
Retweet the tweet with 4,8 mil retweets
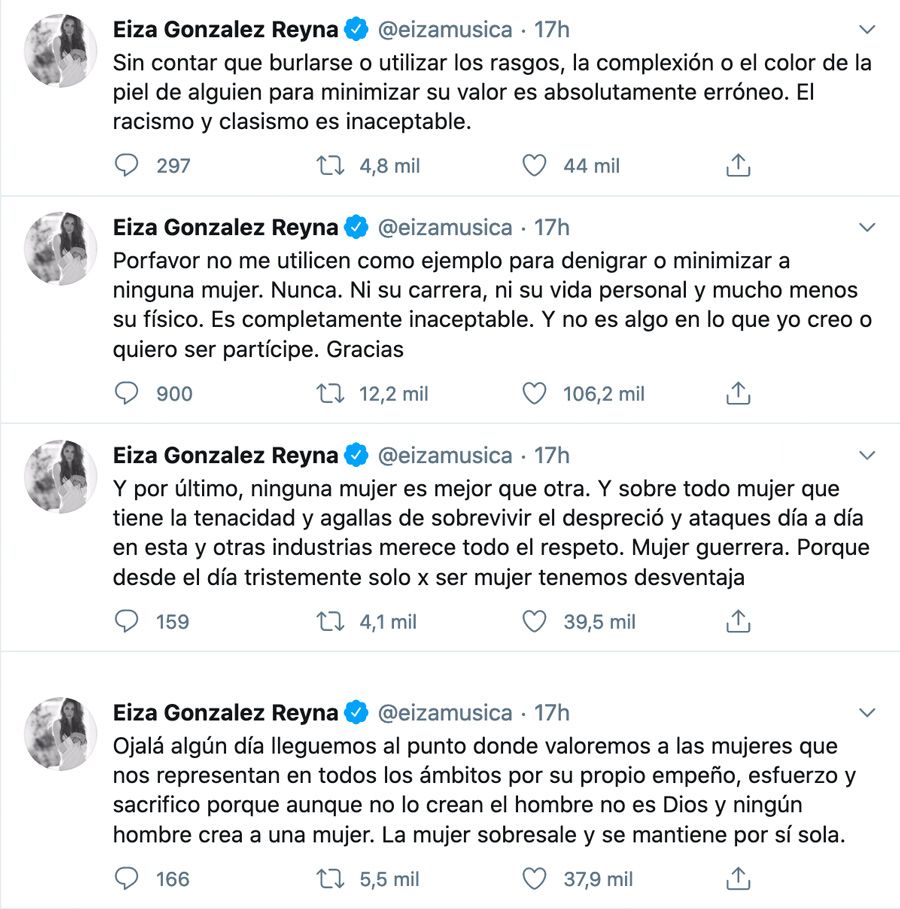pos(330,166)
